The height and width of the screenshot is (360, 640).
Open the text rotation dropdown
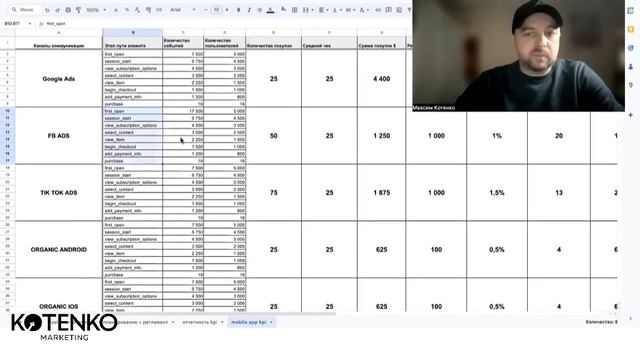click(364, 10)
